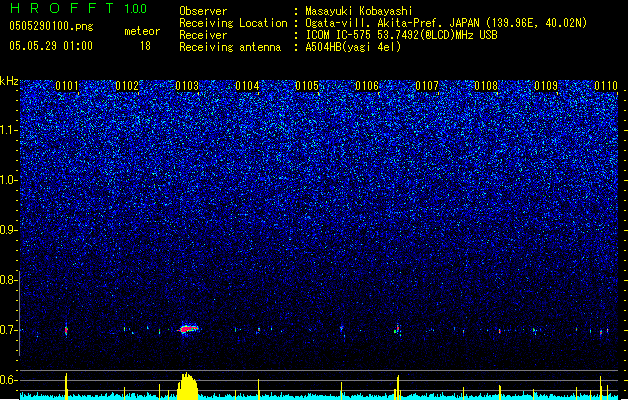Click the 0105 time marker
This screenshot has width=629, height=400.
pyautogui.click(x=307, y=86)
